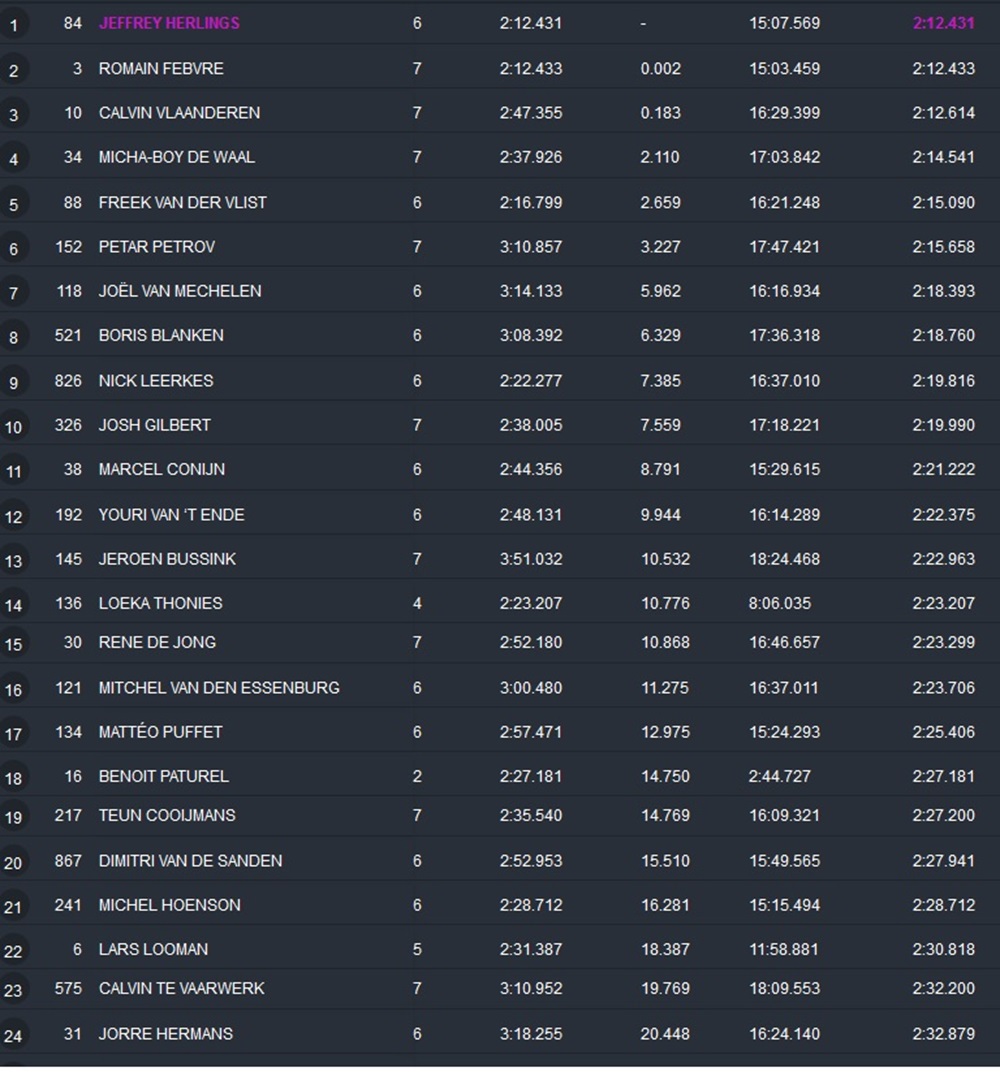Open Benoit Paturel's rider name
1000x1085 pixels.
tap(163, 776)
